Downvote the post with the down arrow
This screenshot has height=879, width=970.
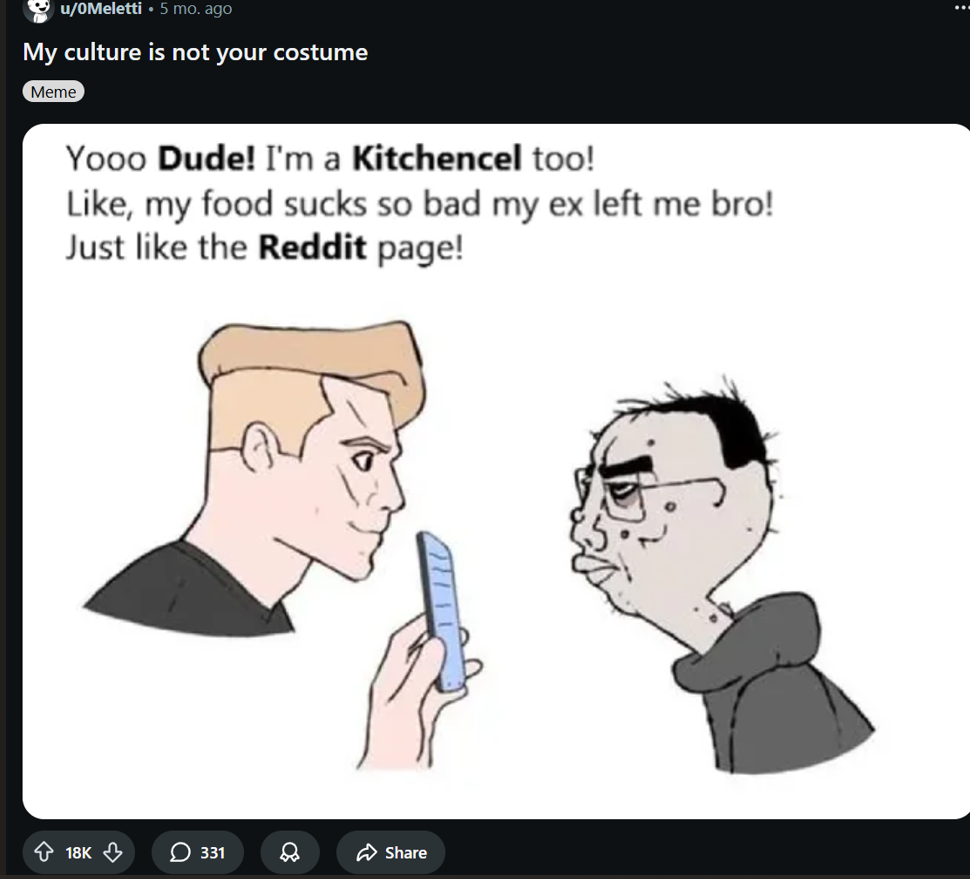tap(113, 852)
